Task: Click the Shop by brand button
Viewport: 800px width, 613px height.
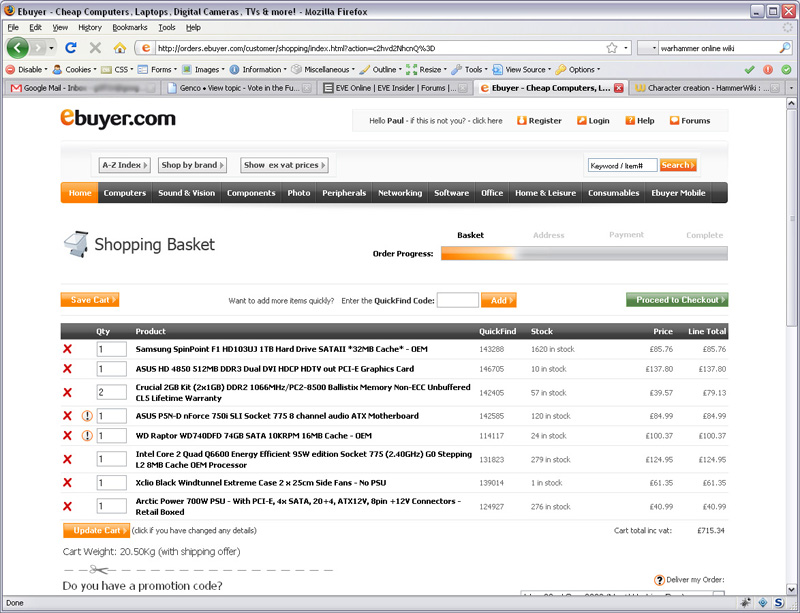Action: [x=192, y=165]
